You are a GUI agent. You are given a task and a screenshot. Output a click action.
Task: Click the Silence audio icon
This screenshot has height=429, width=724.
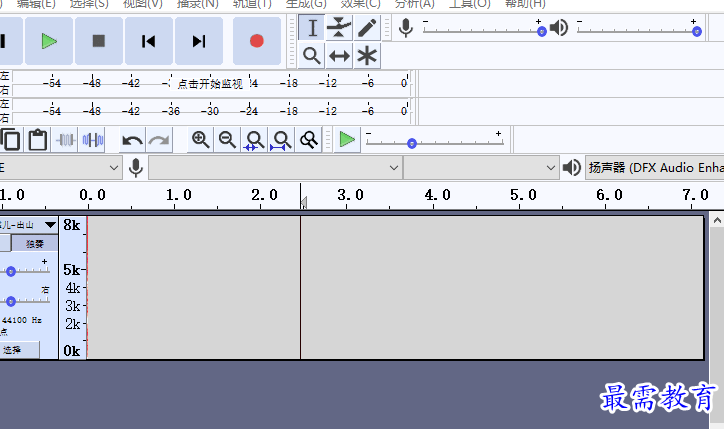point(92,140)
